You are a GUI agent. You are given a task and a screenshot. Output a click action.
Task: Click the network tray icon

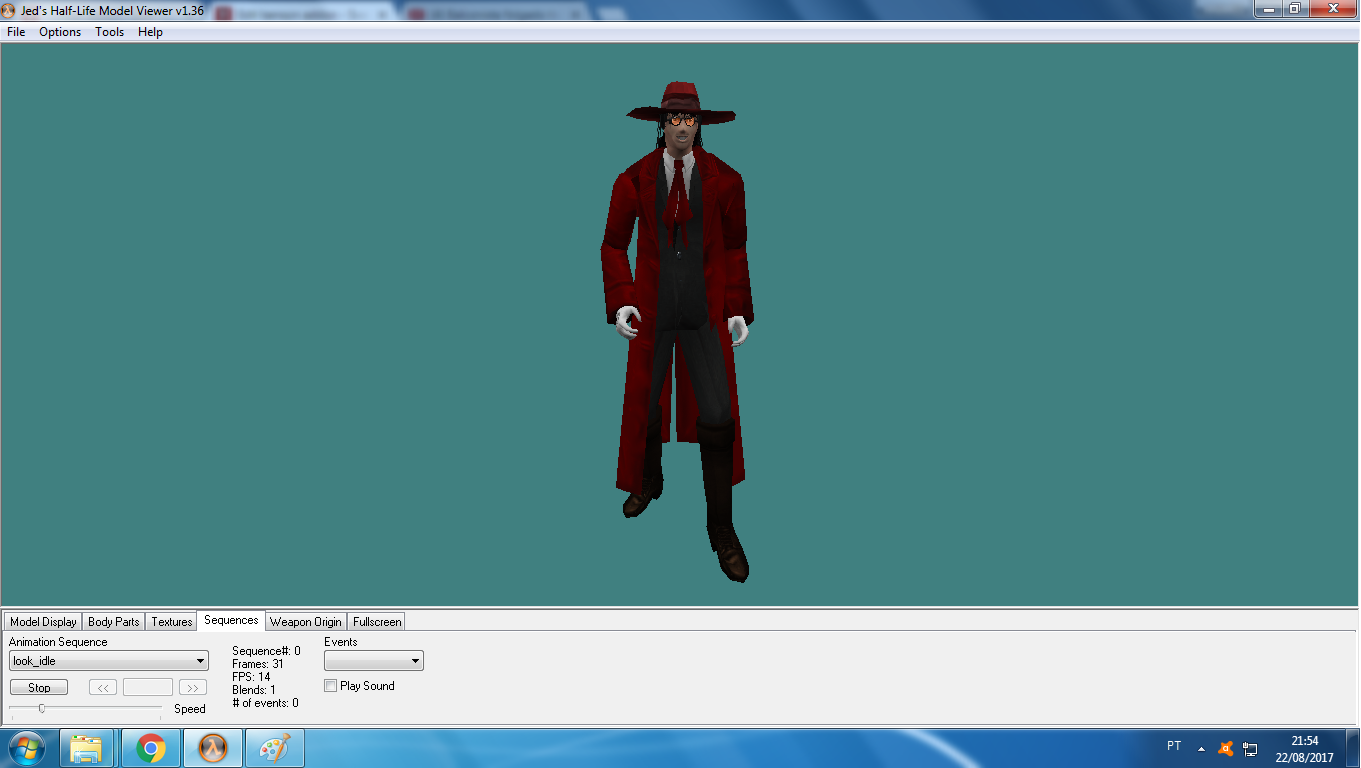click(1250, 748)
